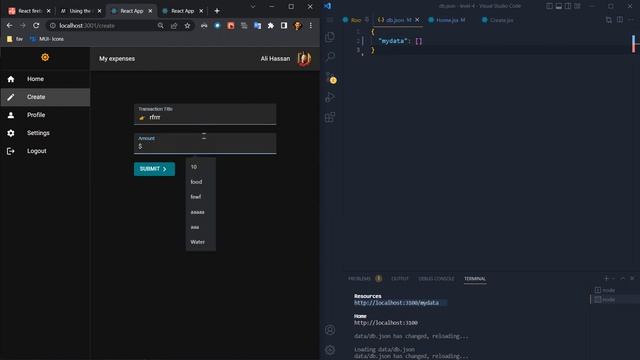
Task: Go to Home in the app sidebar
Action: [45, 79]
